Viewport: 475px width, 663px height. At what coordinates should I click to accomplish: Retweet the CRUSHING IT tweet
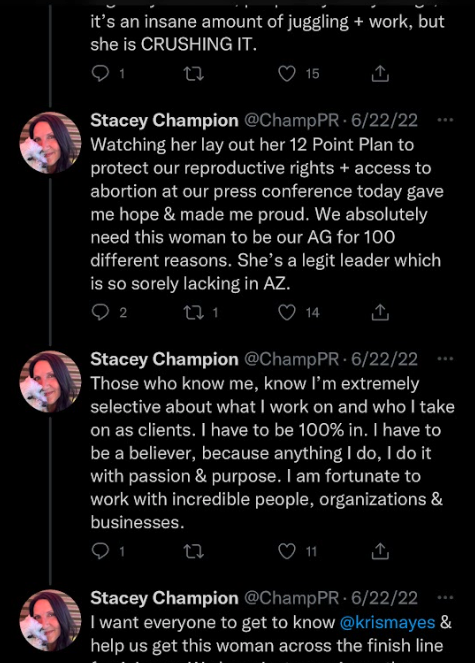pyautogui.click(x=194, y=74)
